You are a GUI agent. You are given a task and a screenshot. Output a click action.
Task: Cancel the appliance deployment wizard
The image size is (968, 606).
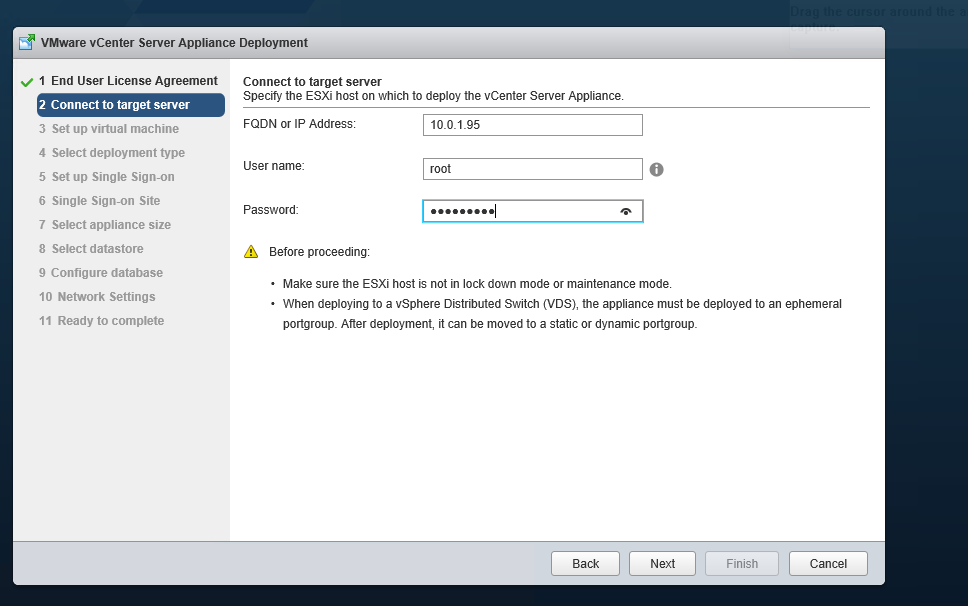(828, 563)
